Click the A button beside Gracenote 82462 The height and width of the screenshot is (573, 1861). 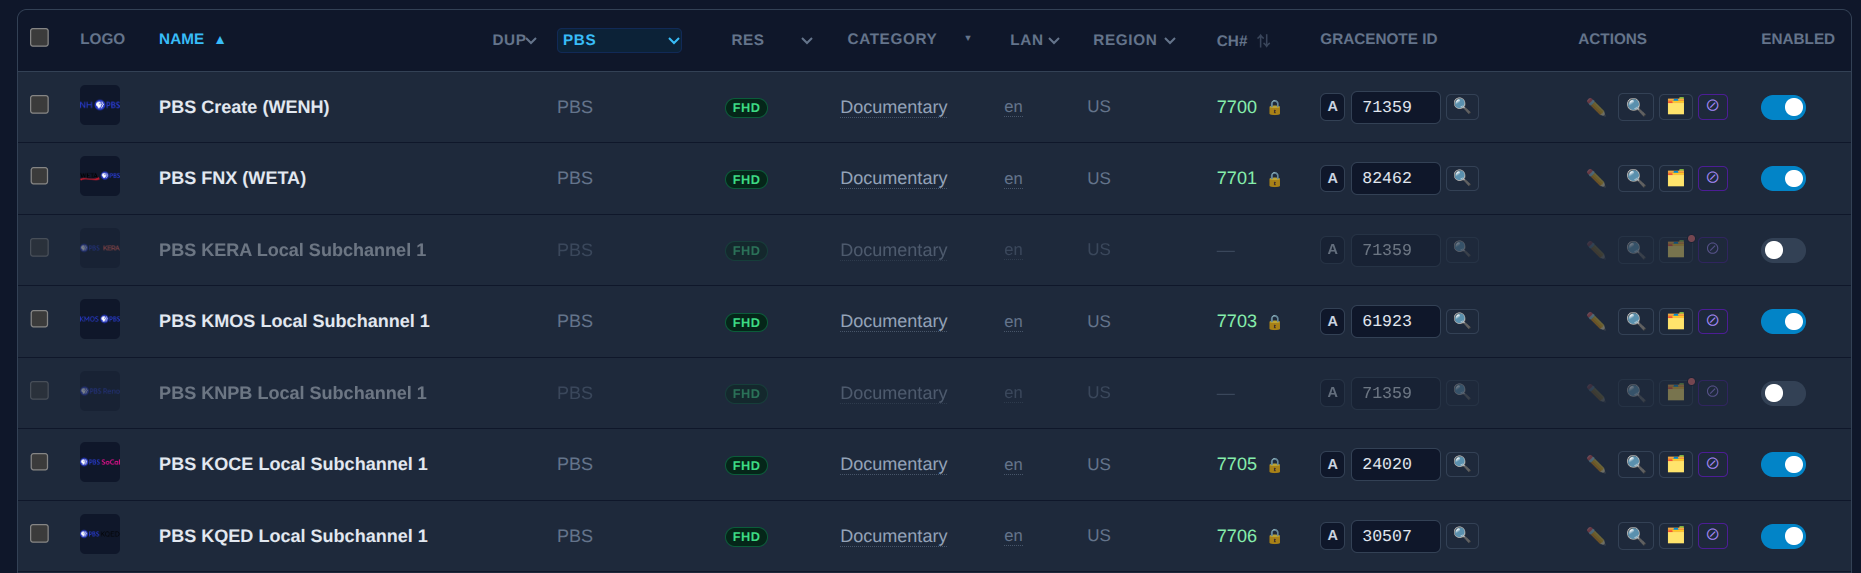coord(1332,178)
